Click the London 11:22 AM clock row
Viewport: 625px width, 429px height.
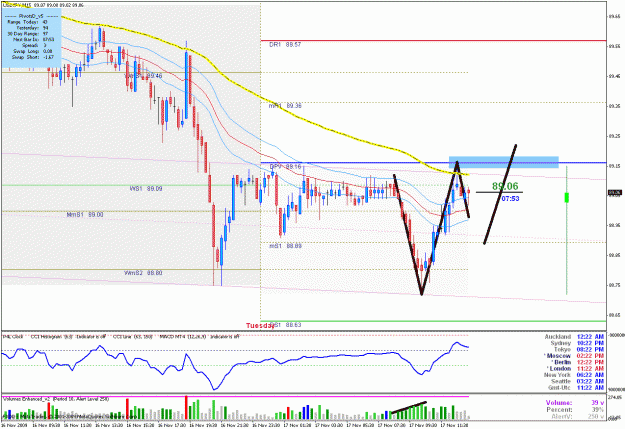(575, 369)
